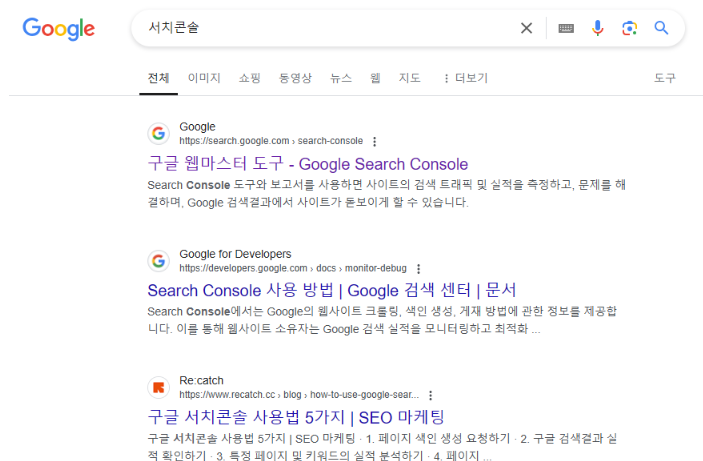Switch to the 쇼핑 tab
This screenshot has width=703, height=461.
click(250, 78)
